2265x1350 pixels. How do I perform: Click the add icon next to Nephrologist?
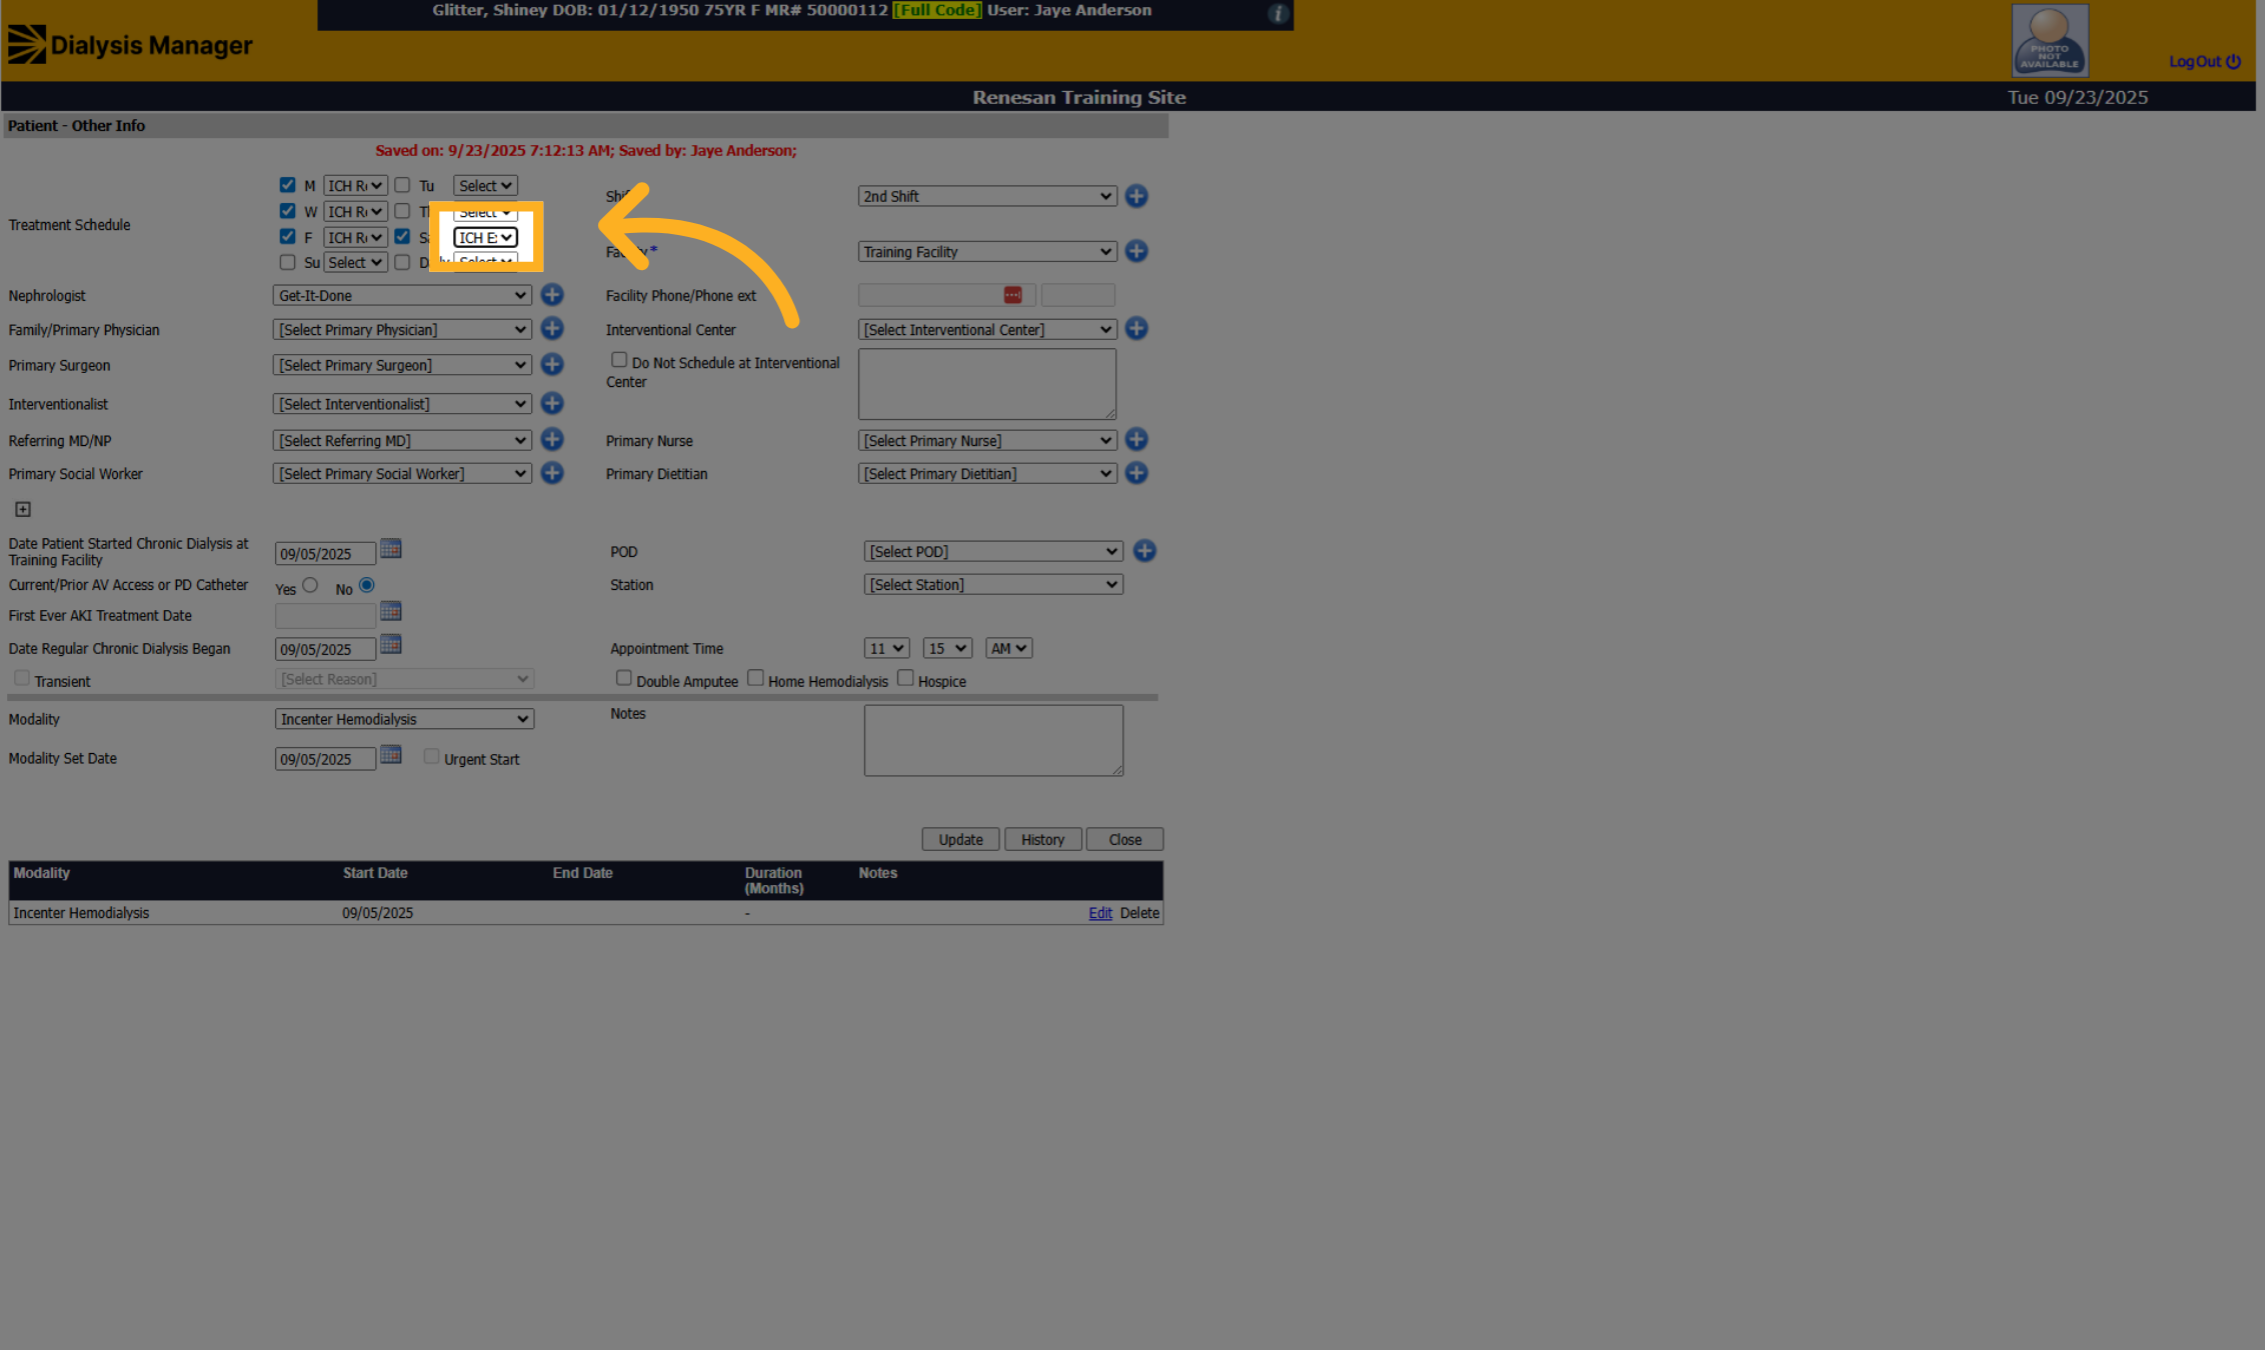(x=552, y=295)
